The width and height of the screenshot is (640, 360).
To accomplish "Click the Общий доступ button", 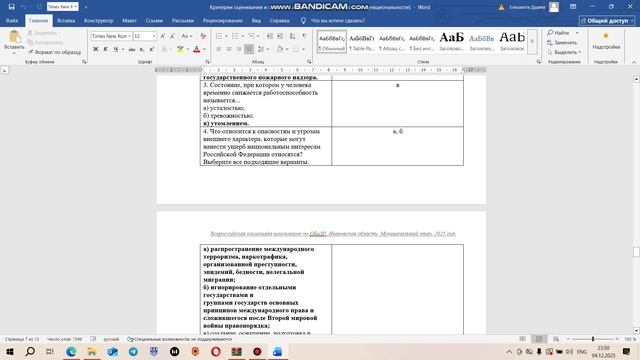I will tap(607, 20).
